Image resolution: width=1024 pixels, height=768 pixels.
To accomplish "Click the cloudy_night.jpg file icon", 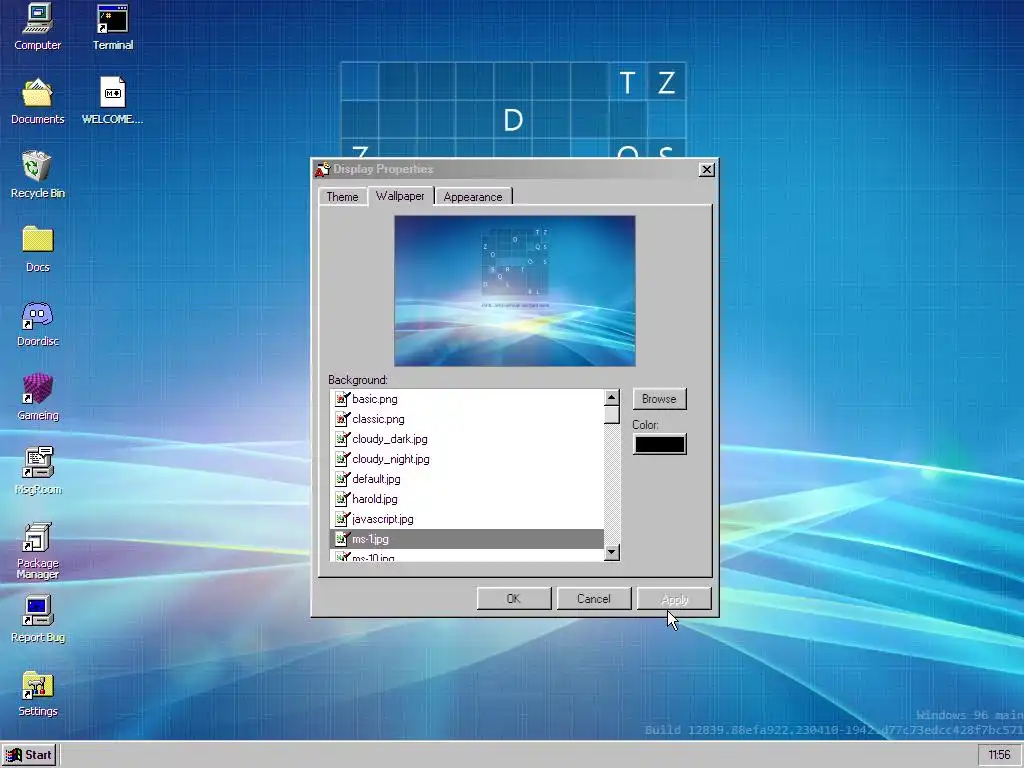I will click(x=342, y=458).
